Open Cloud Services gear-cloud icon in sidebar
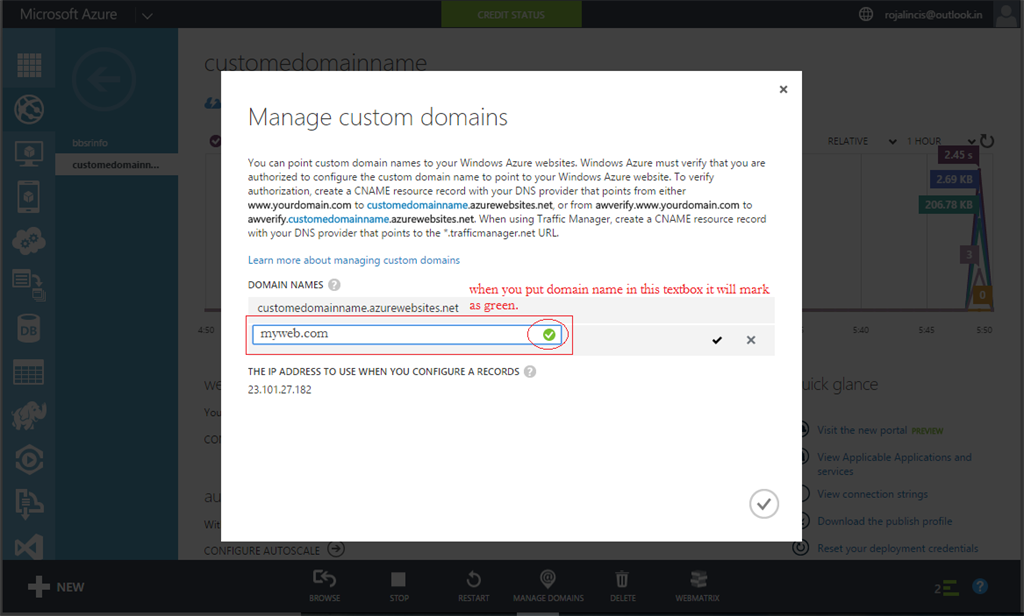Viewport: 1024px width, 616px height. [x=29, y=241]
